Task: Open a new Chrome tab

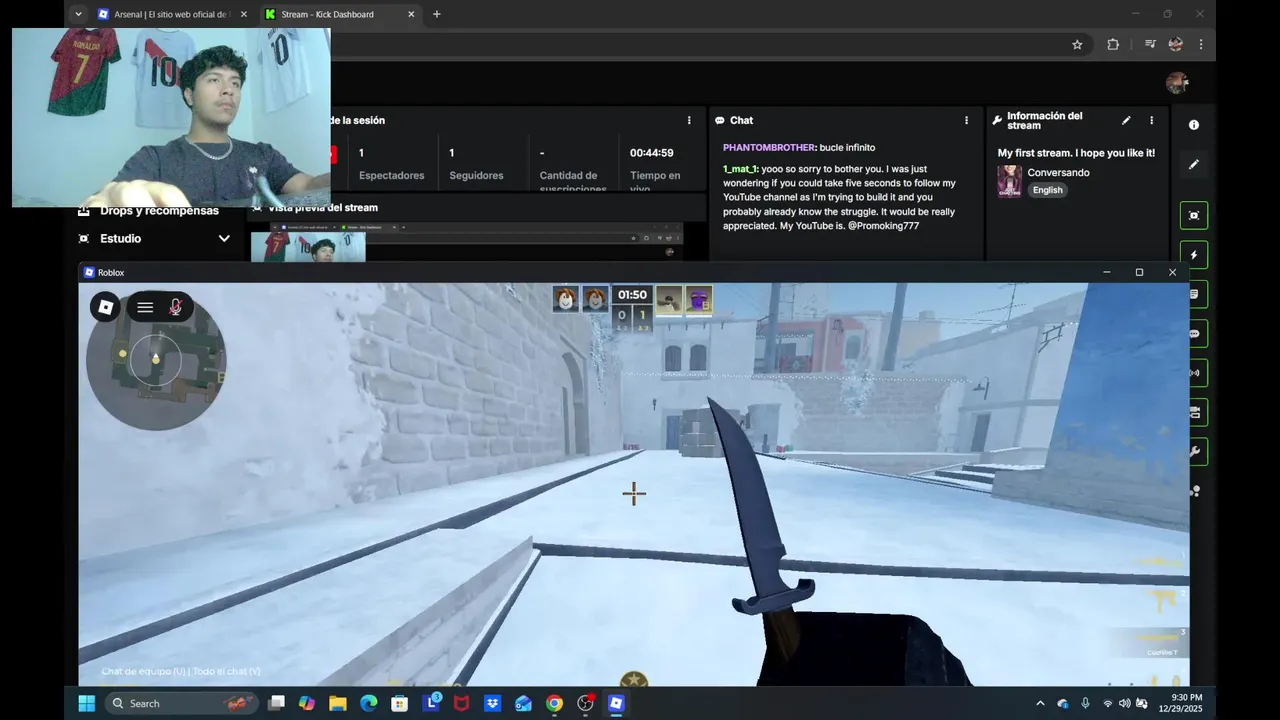Action: click(436, 14)
